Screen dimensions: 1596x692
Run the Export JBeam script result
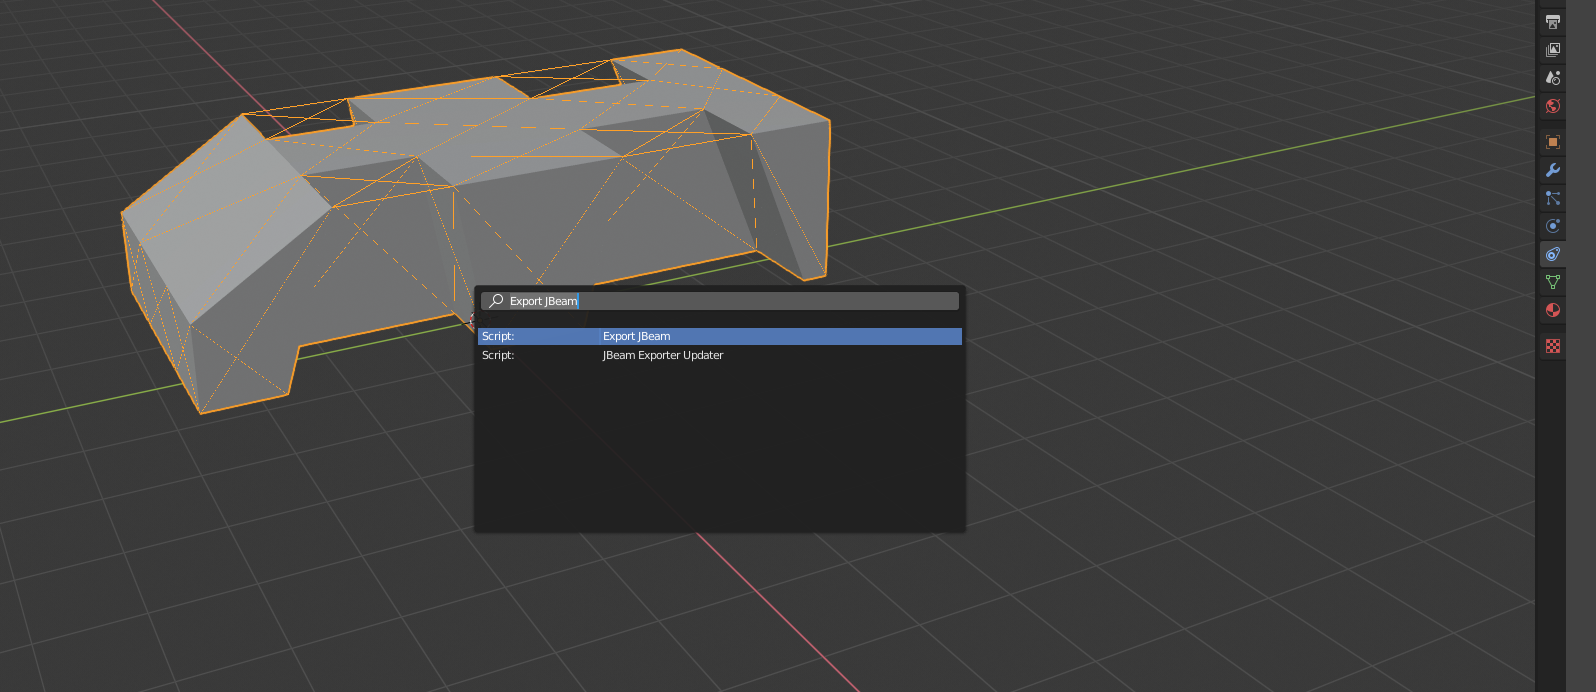[x=720, y=336]
